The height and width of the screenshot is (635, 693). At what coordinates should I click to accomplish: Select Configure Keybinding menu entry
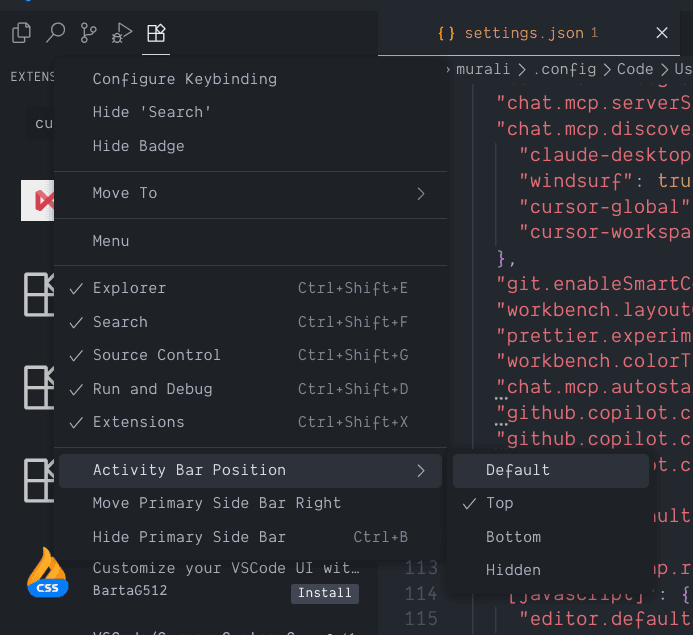(185, 79)
